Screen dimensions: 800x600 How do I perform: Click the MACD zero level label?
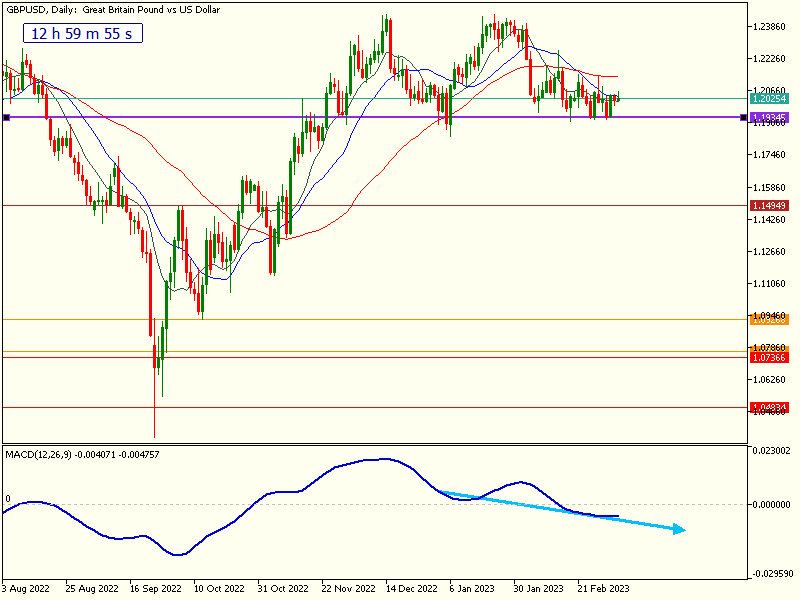(8, 498)
